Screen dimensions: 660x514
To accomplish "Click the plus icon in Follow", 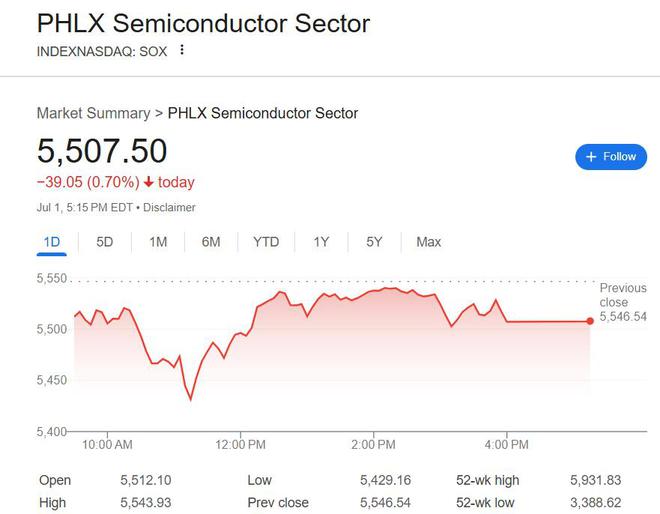I will [591, 157].
